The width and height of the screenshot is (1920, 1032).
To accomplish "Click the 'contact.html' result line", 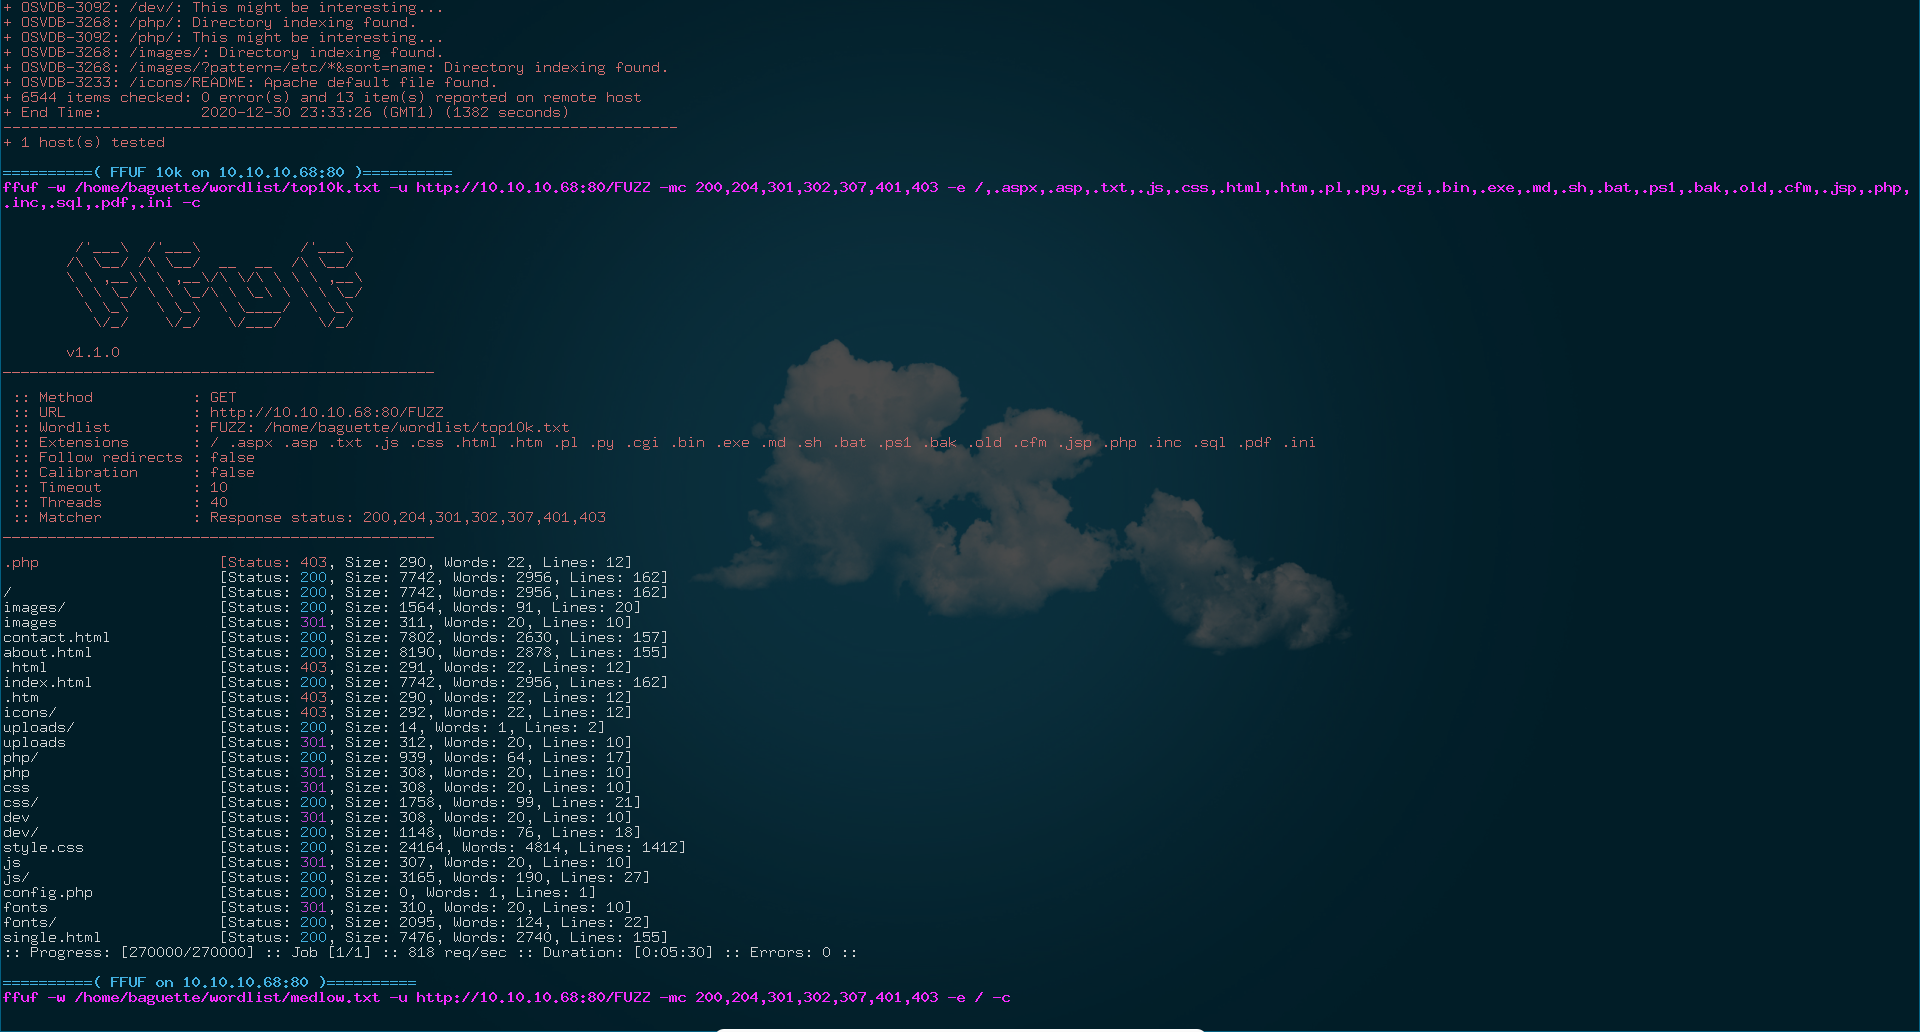I will click(x=335, y=638).
